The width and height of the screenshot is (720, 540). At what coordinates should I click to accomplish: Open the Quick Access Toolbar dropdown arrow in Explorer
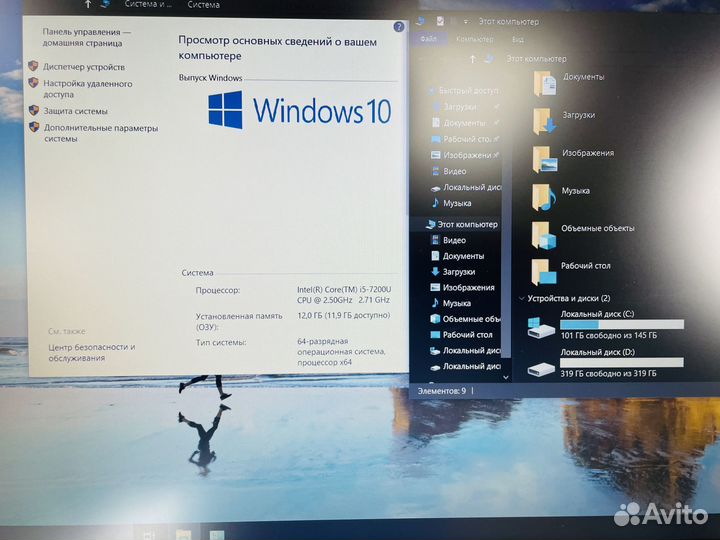pos(465,22)
